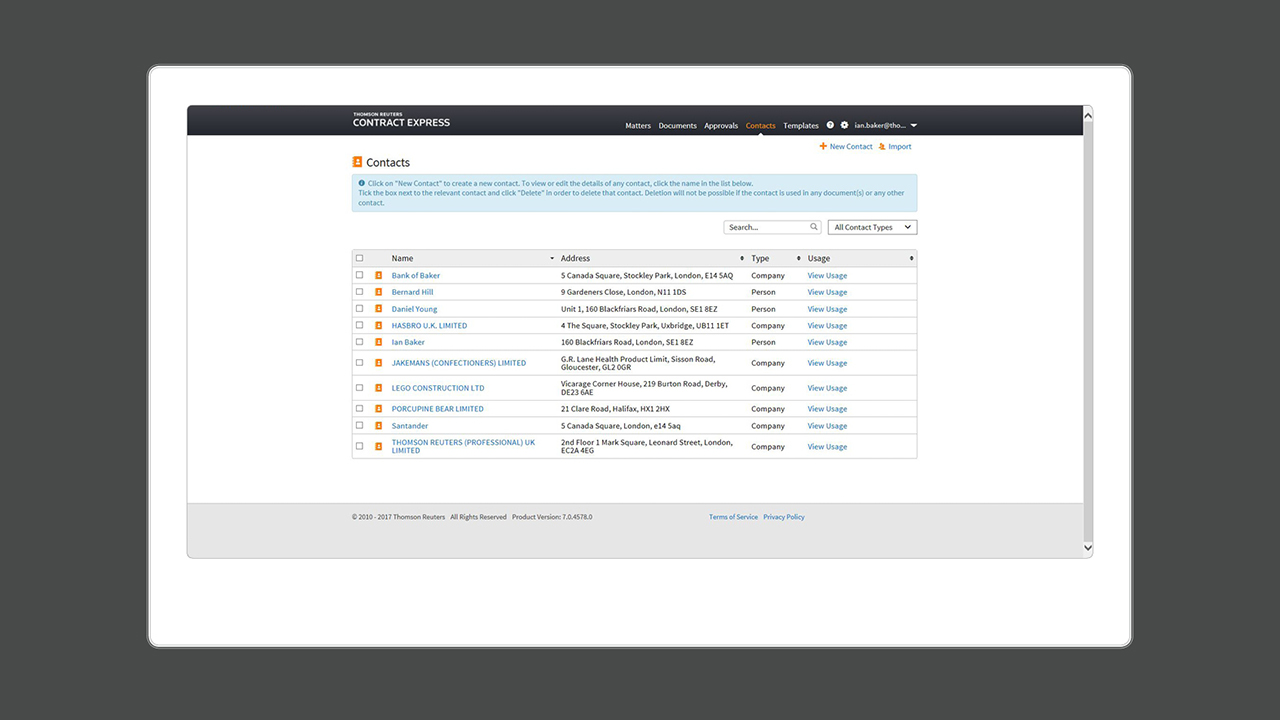This screenshot has width=1280, height=720.
Task: Click the scrollbar down arrow
Action: coord(1088,548)
